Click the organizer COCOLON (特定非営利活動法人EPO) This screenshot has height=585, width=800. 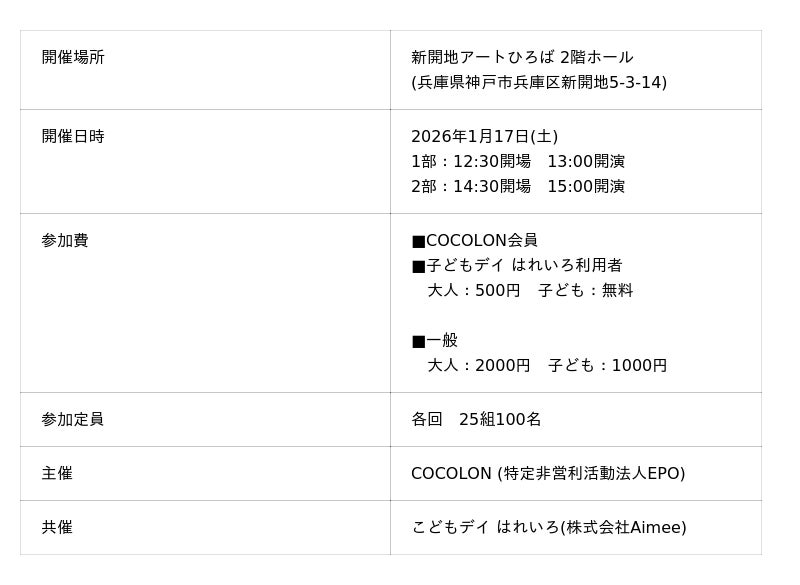coord(548,473)
